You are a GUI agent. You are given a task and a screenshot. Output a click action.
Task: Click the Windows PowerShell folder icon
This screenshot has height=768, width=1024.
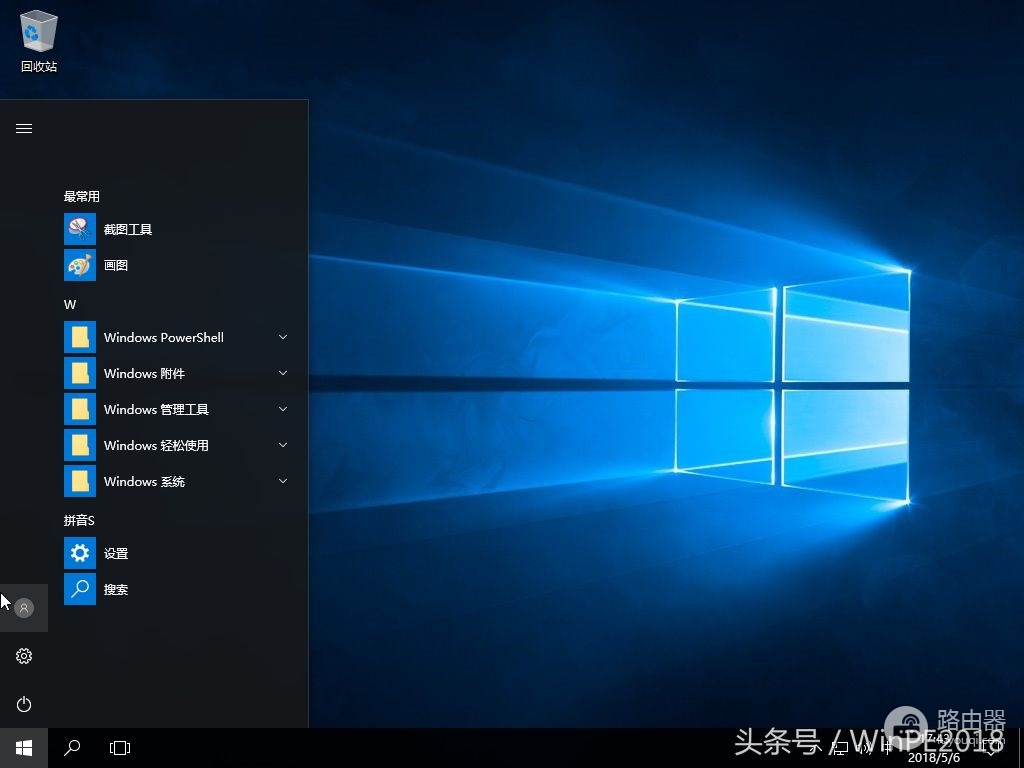[80, 337]
